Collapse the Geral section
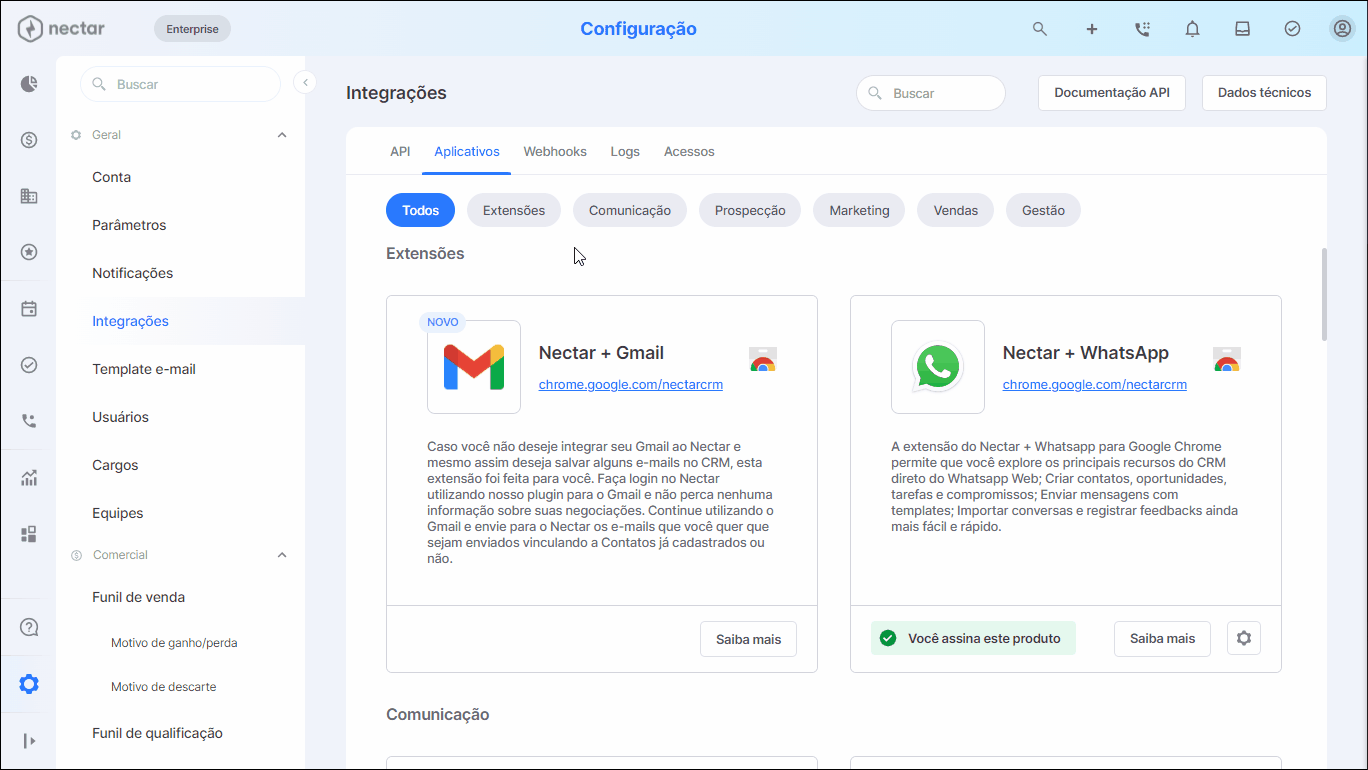 tap(282, 135)
